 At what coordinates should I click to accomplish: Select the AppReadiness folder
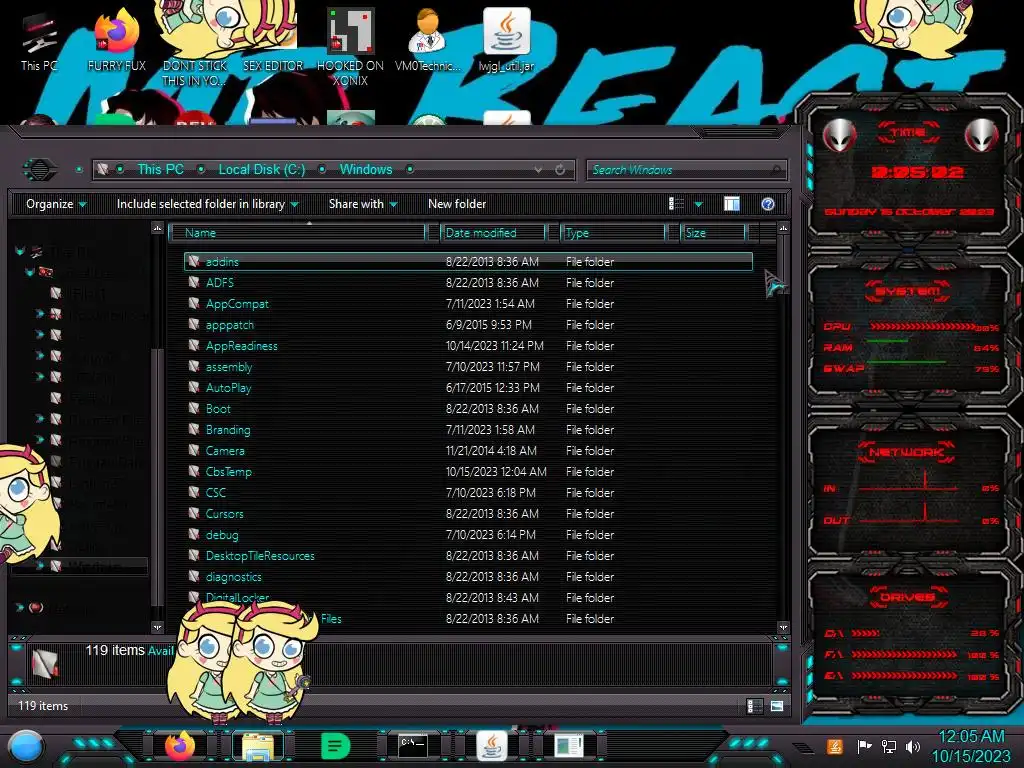click(468, 345)
